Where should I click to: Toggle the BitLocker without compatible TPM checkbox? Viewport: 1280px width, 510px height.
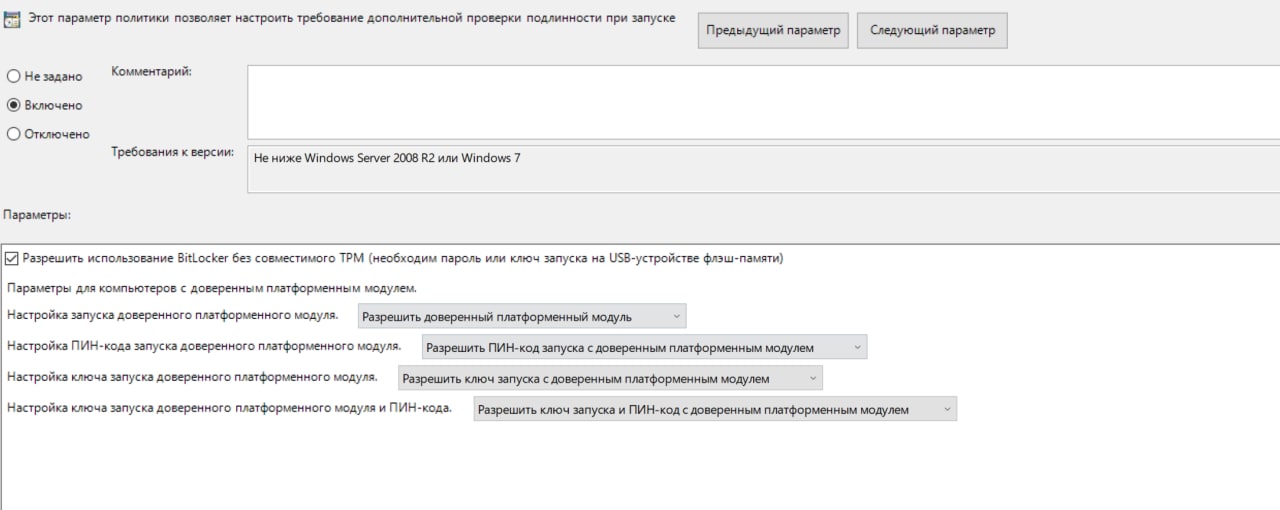click(12, 258)
